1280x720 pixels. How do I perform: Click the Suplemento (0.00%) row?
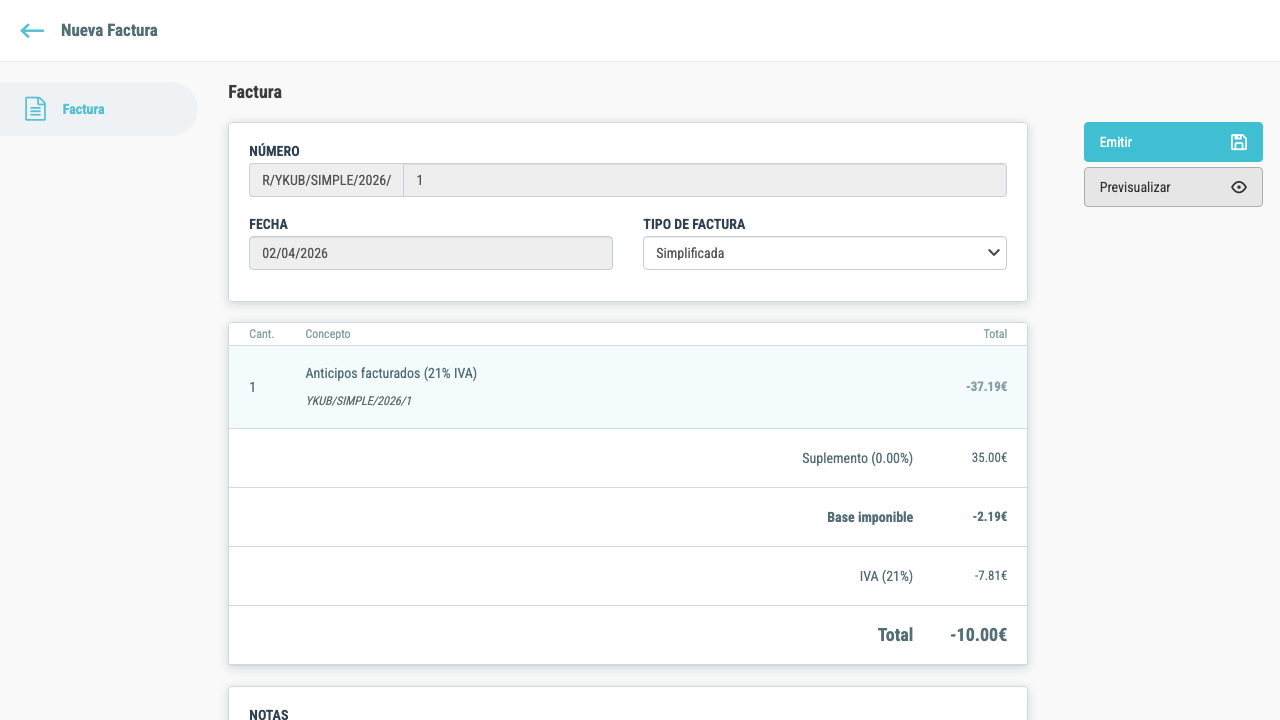tap(628, 458)
